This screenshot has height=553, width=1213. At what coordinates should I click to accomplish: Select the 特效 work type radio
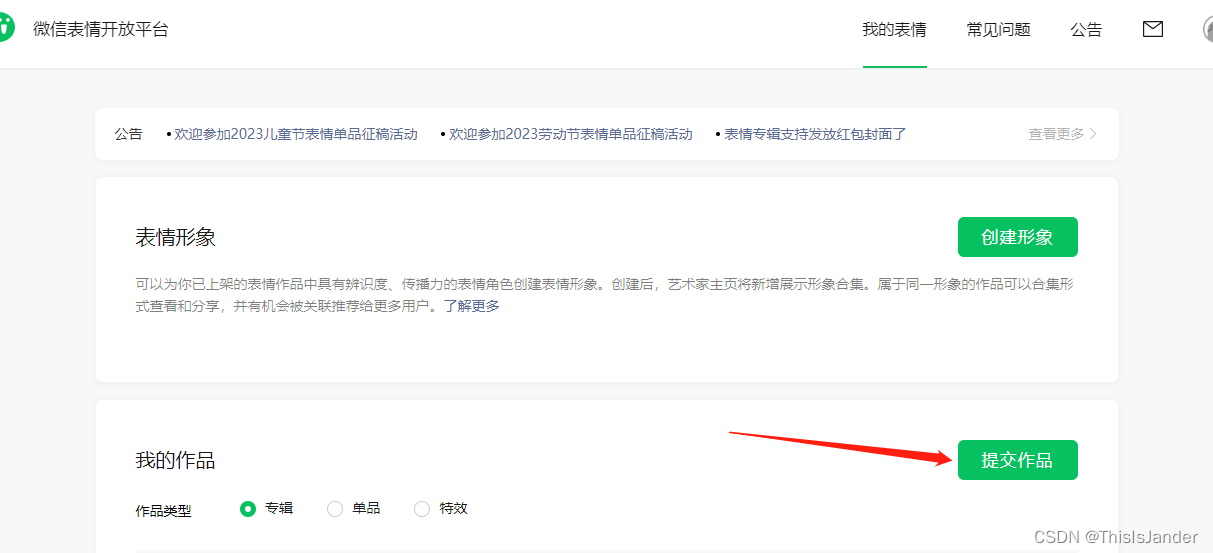point(422,509)
